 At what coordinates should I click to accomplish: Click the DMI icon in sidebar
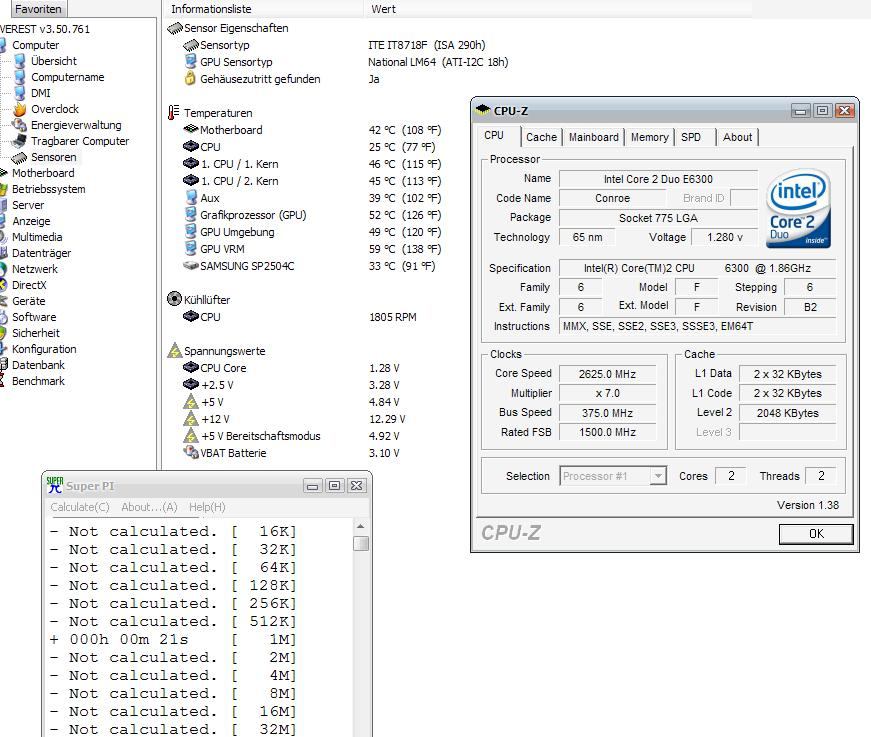tap(20, 93)
